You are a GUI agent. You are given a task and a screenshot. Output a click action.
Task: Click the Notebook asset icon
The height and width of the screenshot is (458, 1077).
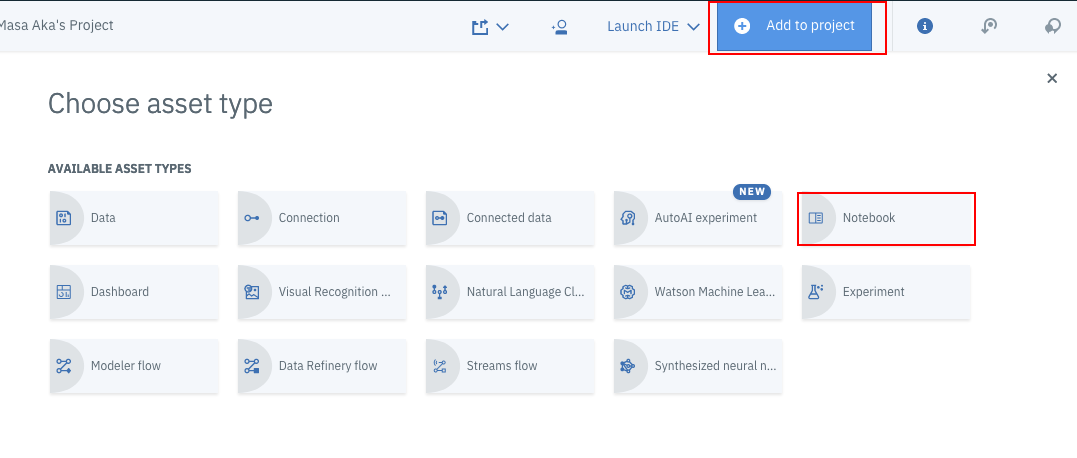click(815, 218)
